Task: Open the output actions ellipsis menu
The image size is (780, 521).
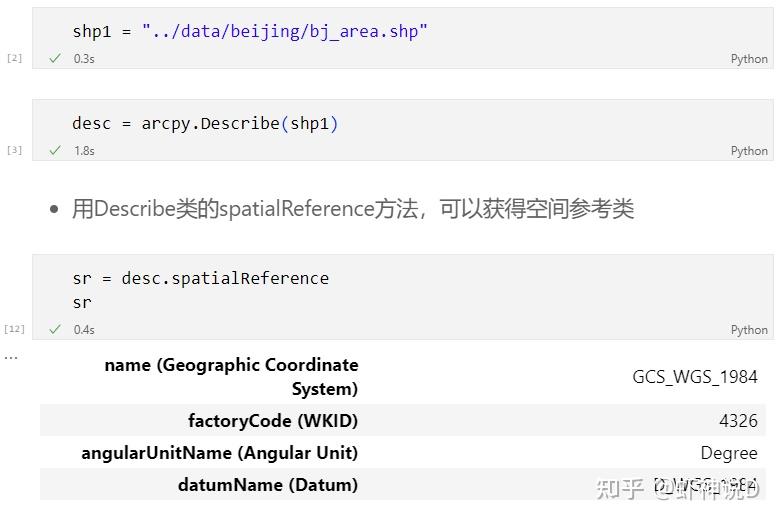Action: pyautogui.click(x=11, y=357)
